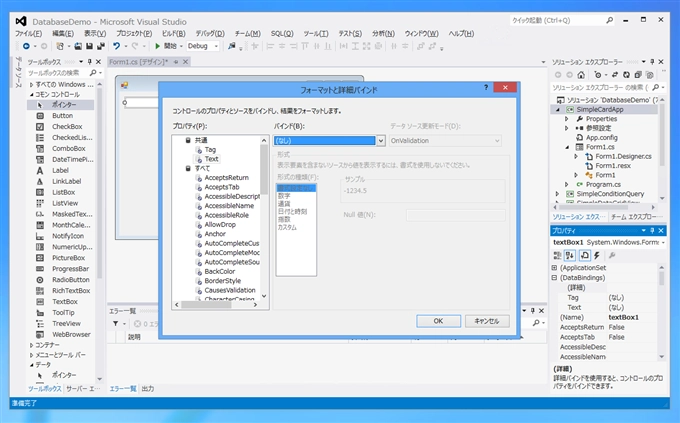Click the Categorized view icon in Properties

click(x=557, y=256)
